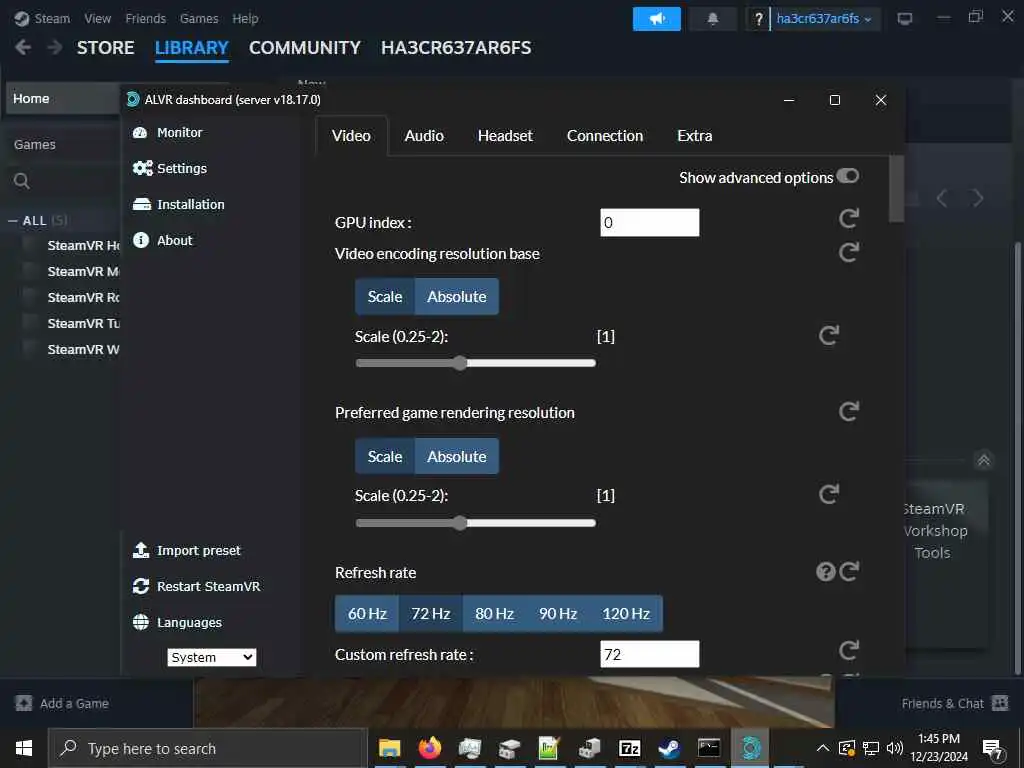Screen dimensions: 1024x768
Task: Open the System language dropdown
Action: pyautogui.click(x=212, y=657)
